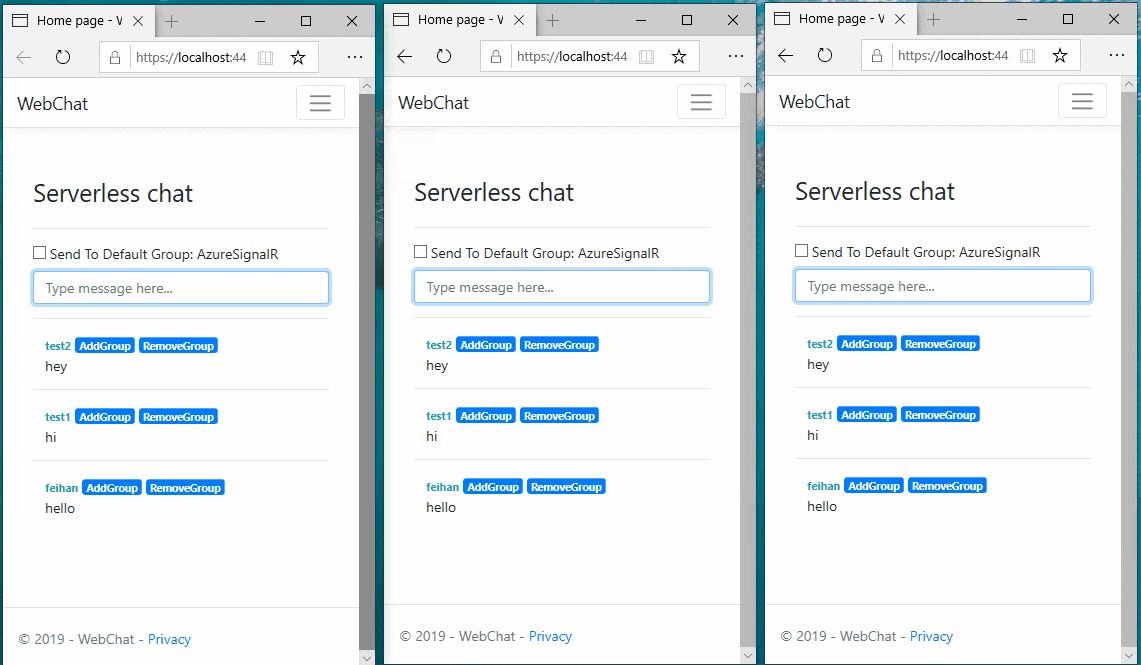Close the Home page tab in middle window
The width and height of the screenshot is (1141, 665).
coord(519,20)
